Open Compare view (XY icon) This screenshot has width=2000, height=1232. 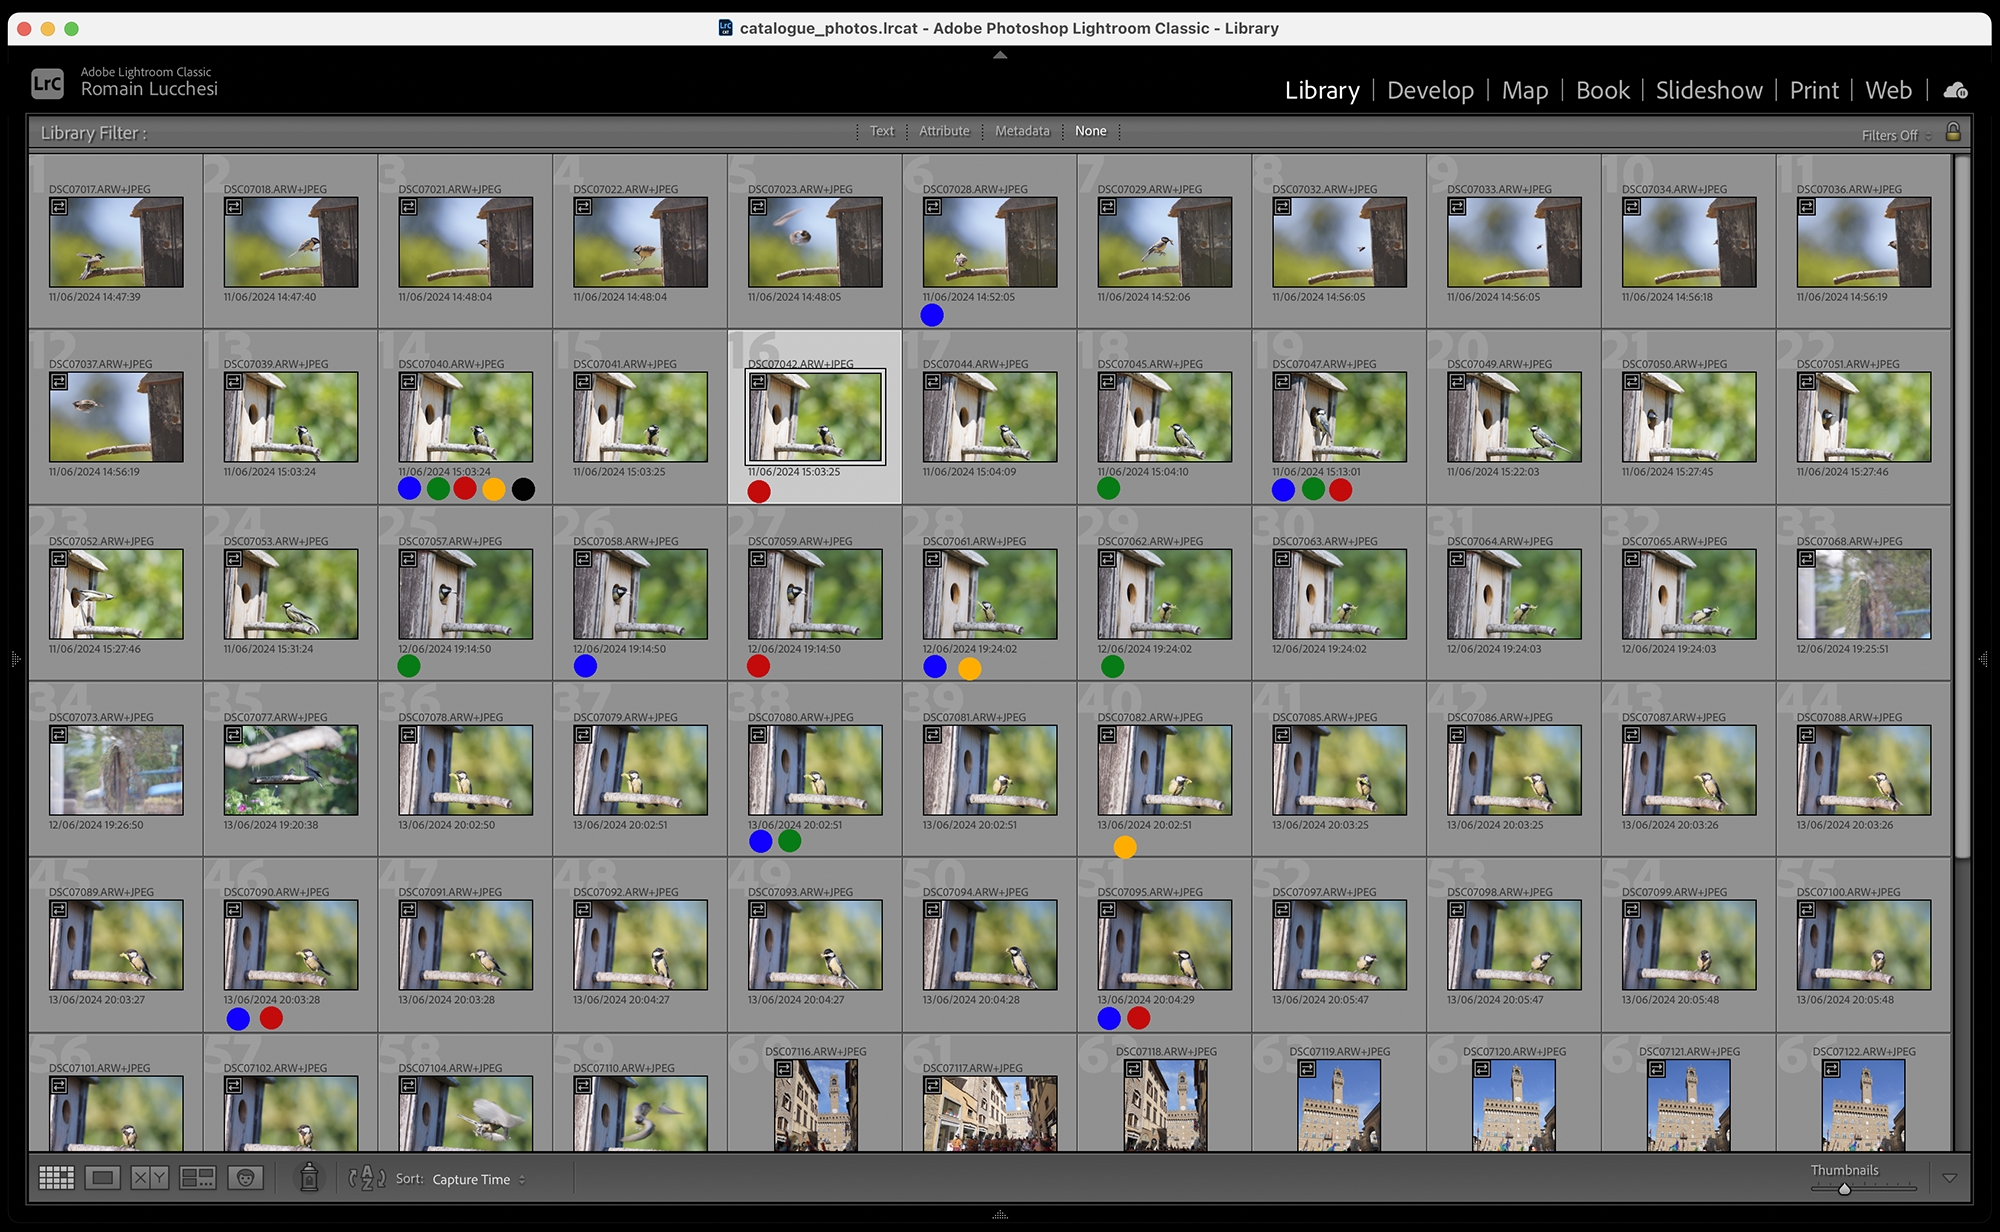pyautogui.click(x=150, y=1178)
